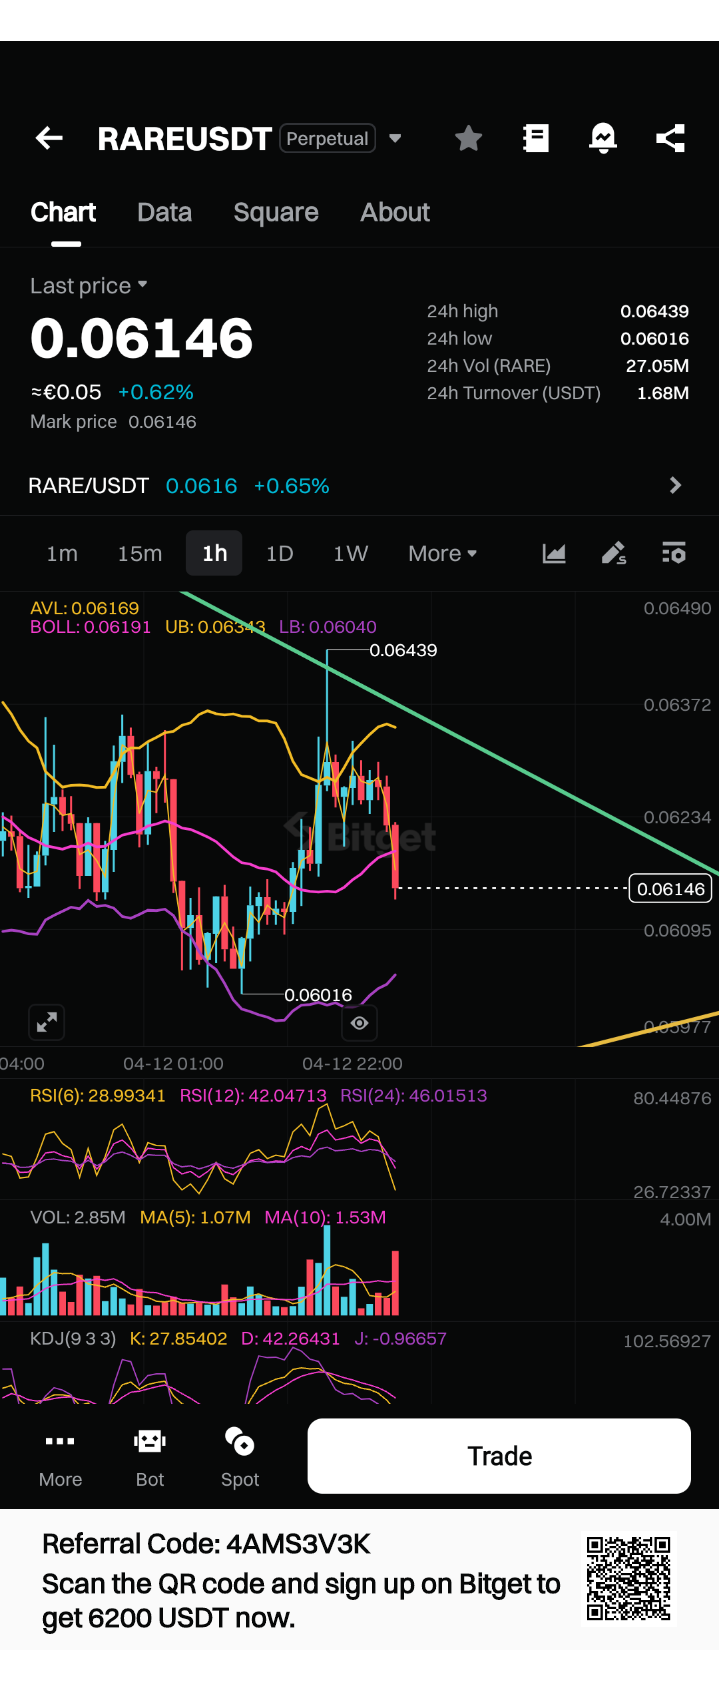The height and width of the screenshot is (1690, 719).
Task: Switch to Spot trading icon
Action: click(x=240, y=1456)
